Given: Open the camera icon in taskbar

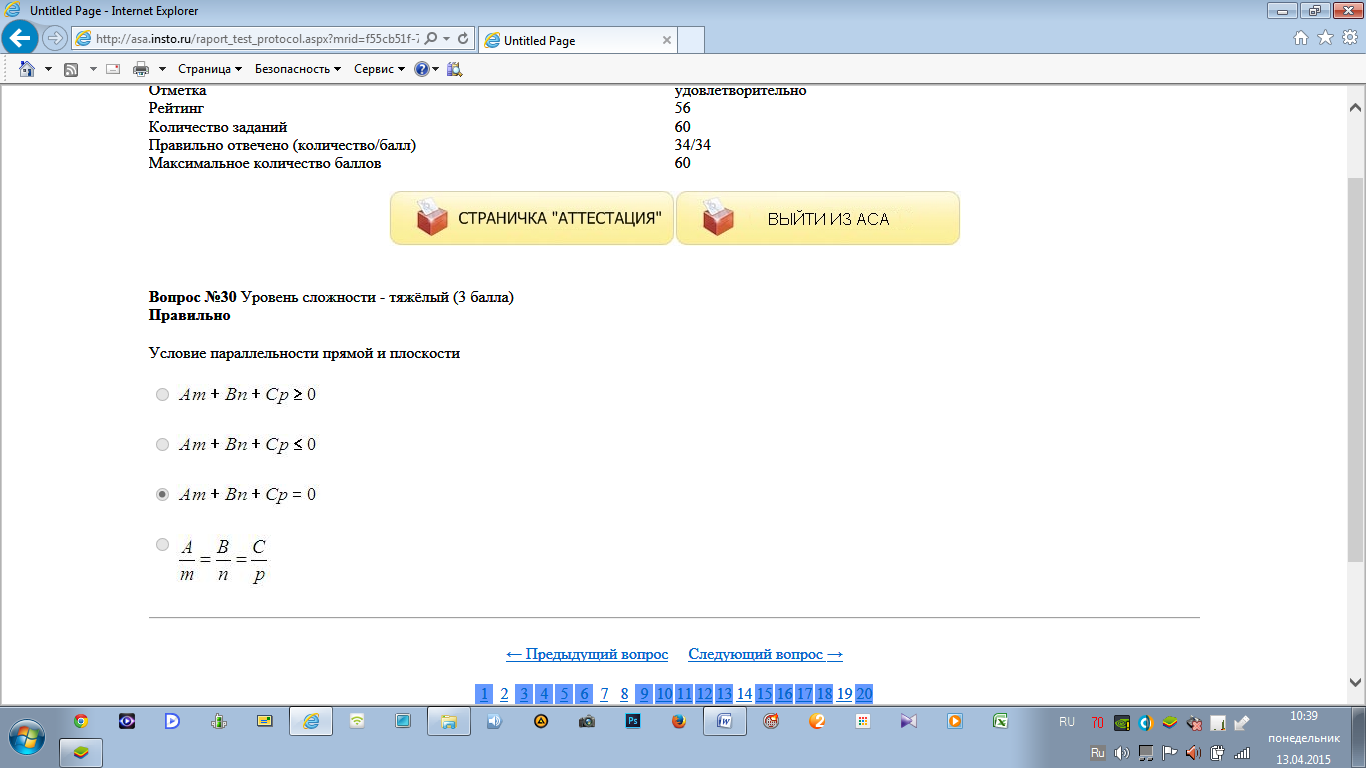Looking at the screenshot, I should coord(587,721).
